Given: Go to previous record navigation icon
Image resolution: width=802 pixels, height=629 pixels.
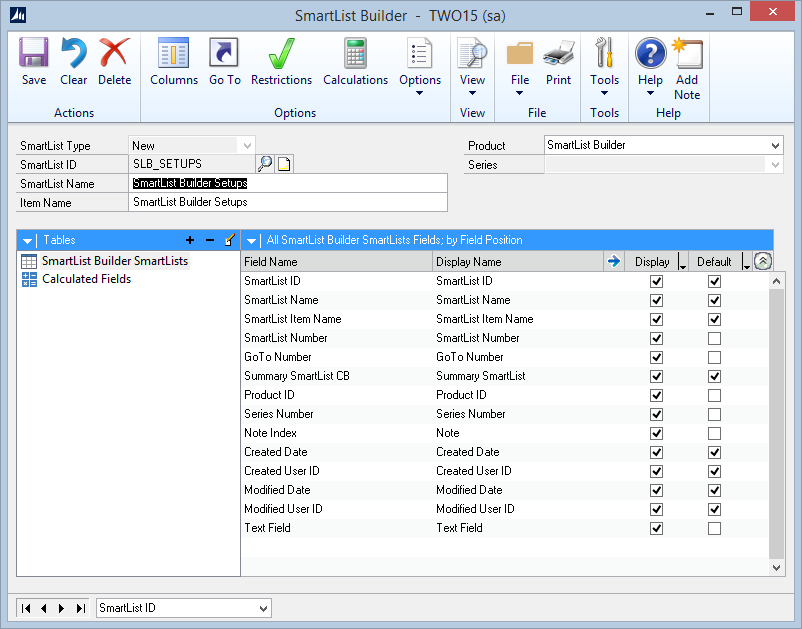Looking at the screenshot, I should tap(44, 608).
